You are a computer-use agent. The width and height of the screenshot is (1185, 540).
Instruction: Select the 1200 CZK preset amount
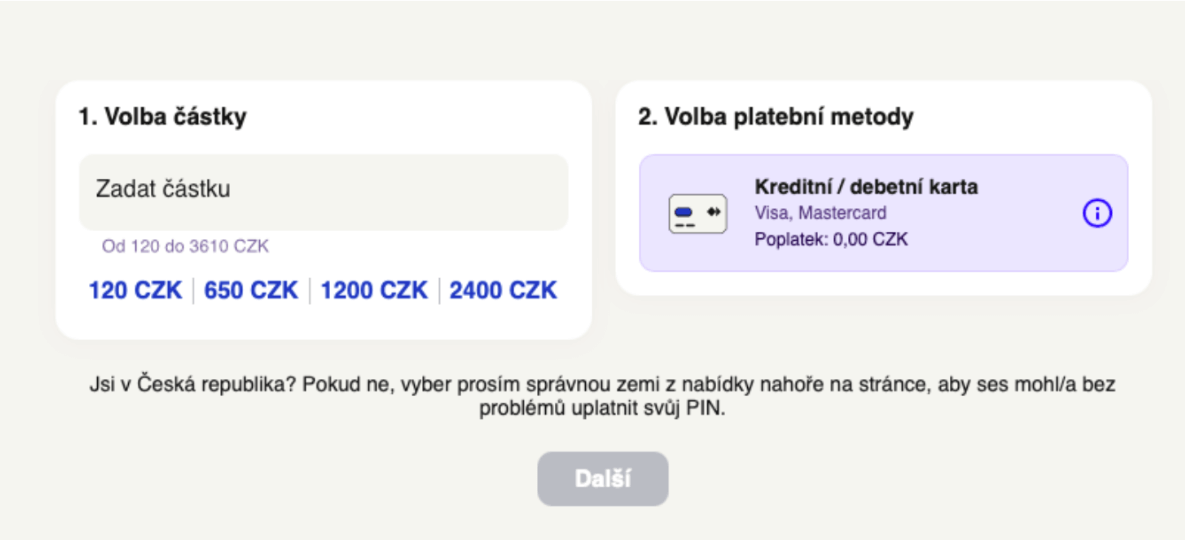[x=374, y=291]
